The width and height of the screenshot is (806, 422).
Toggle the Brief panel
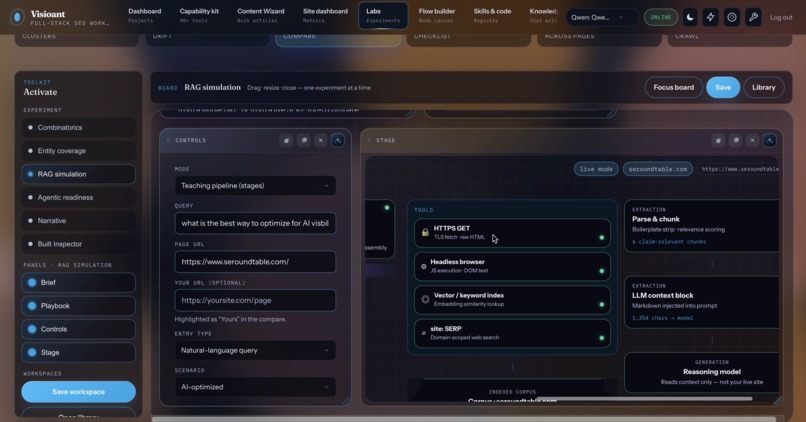pyautogui.click(x=78, y=283)
